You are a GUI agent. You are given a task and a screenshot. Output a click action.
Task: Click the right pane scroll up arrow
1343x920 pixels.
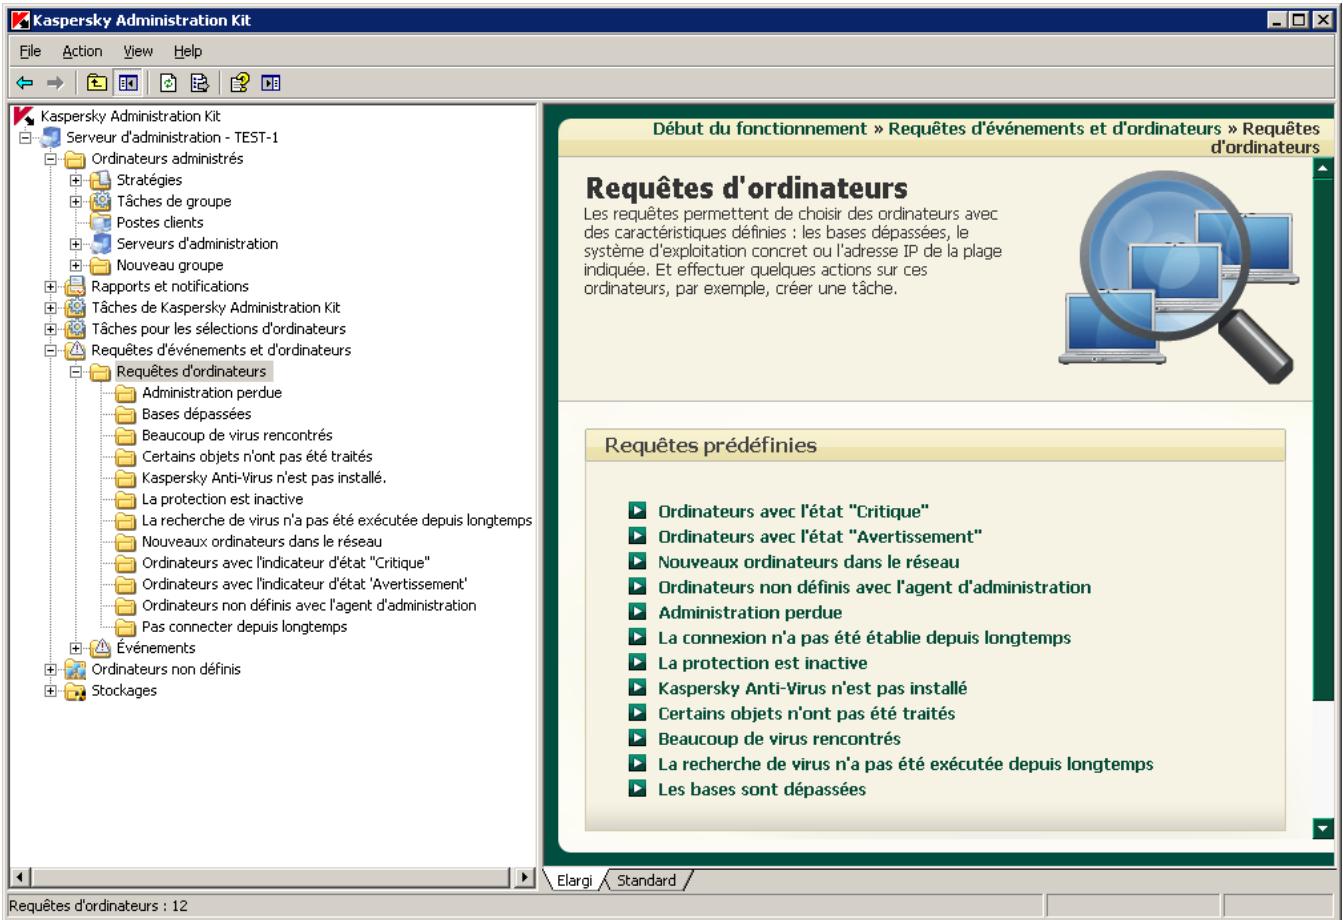(x=1323, y=169)
